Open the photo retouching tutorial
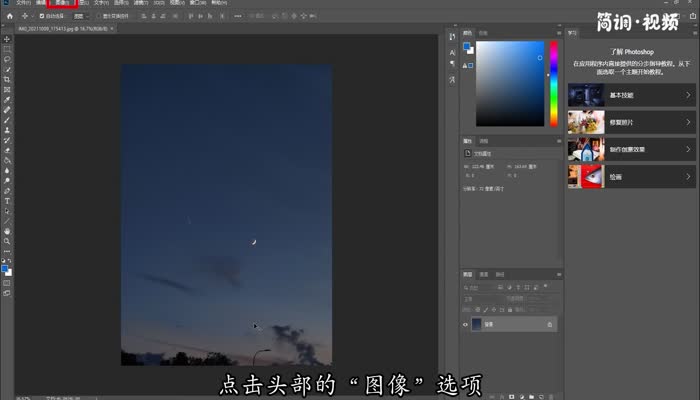The width and height of the screenshot is (700, 400). (630, 122)
